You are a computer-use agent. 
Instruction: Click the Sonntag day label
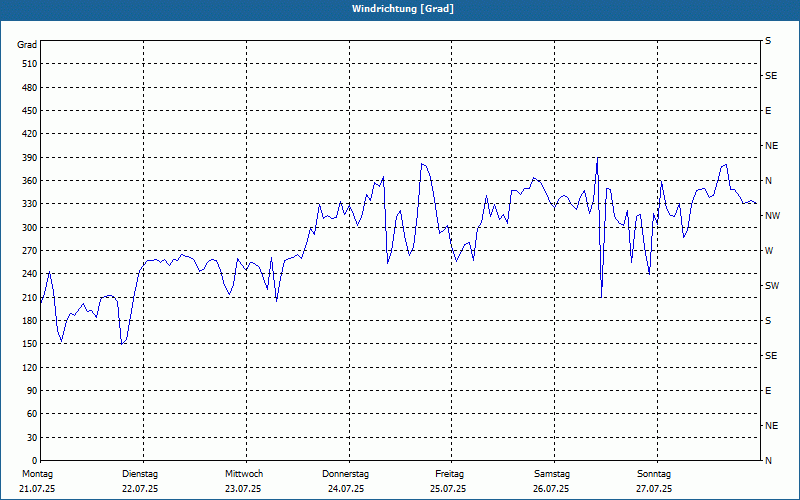pos(654,474)
